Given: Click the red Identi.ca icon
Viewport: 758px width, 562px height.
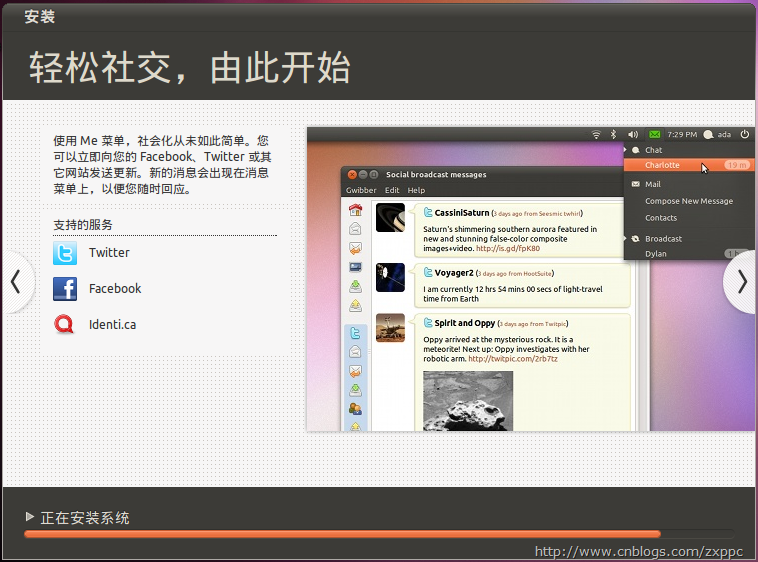Looking at the screenshot, I should click(x=65, y=324).
